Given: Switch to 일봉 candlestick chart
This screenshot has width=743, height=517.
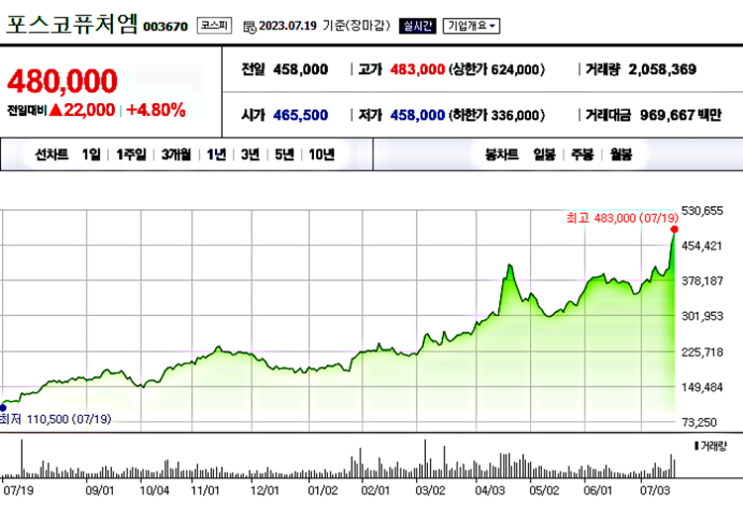Looking at the screenshot, I should click(544, 154).
